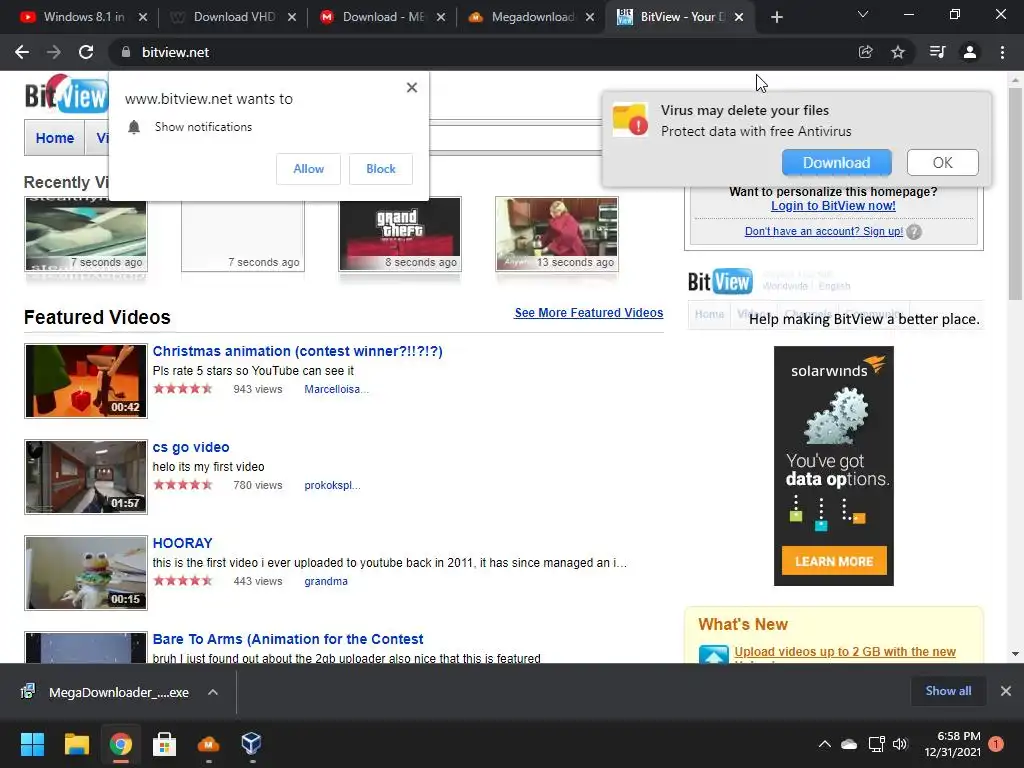Open a new browser tab
The width and height of the screenshot is (1024, 768).
point(776,17)
